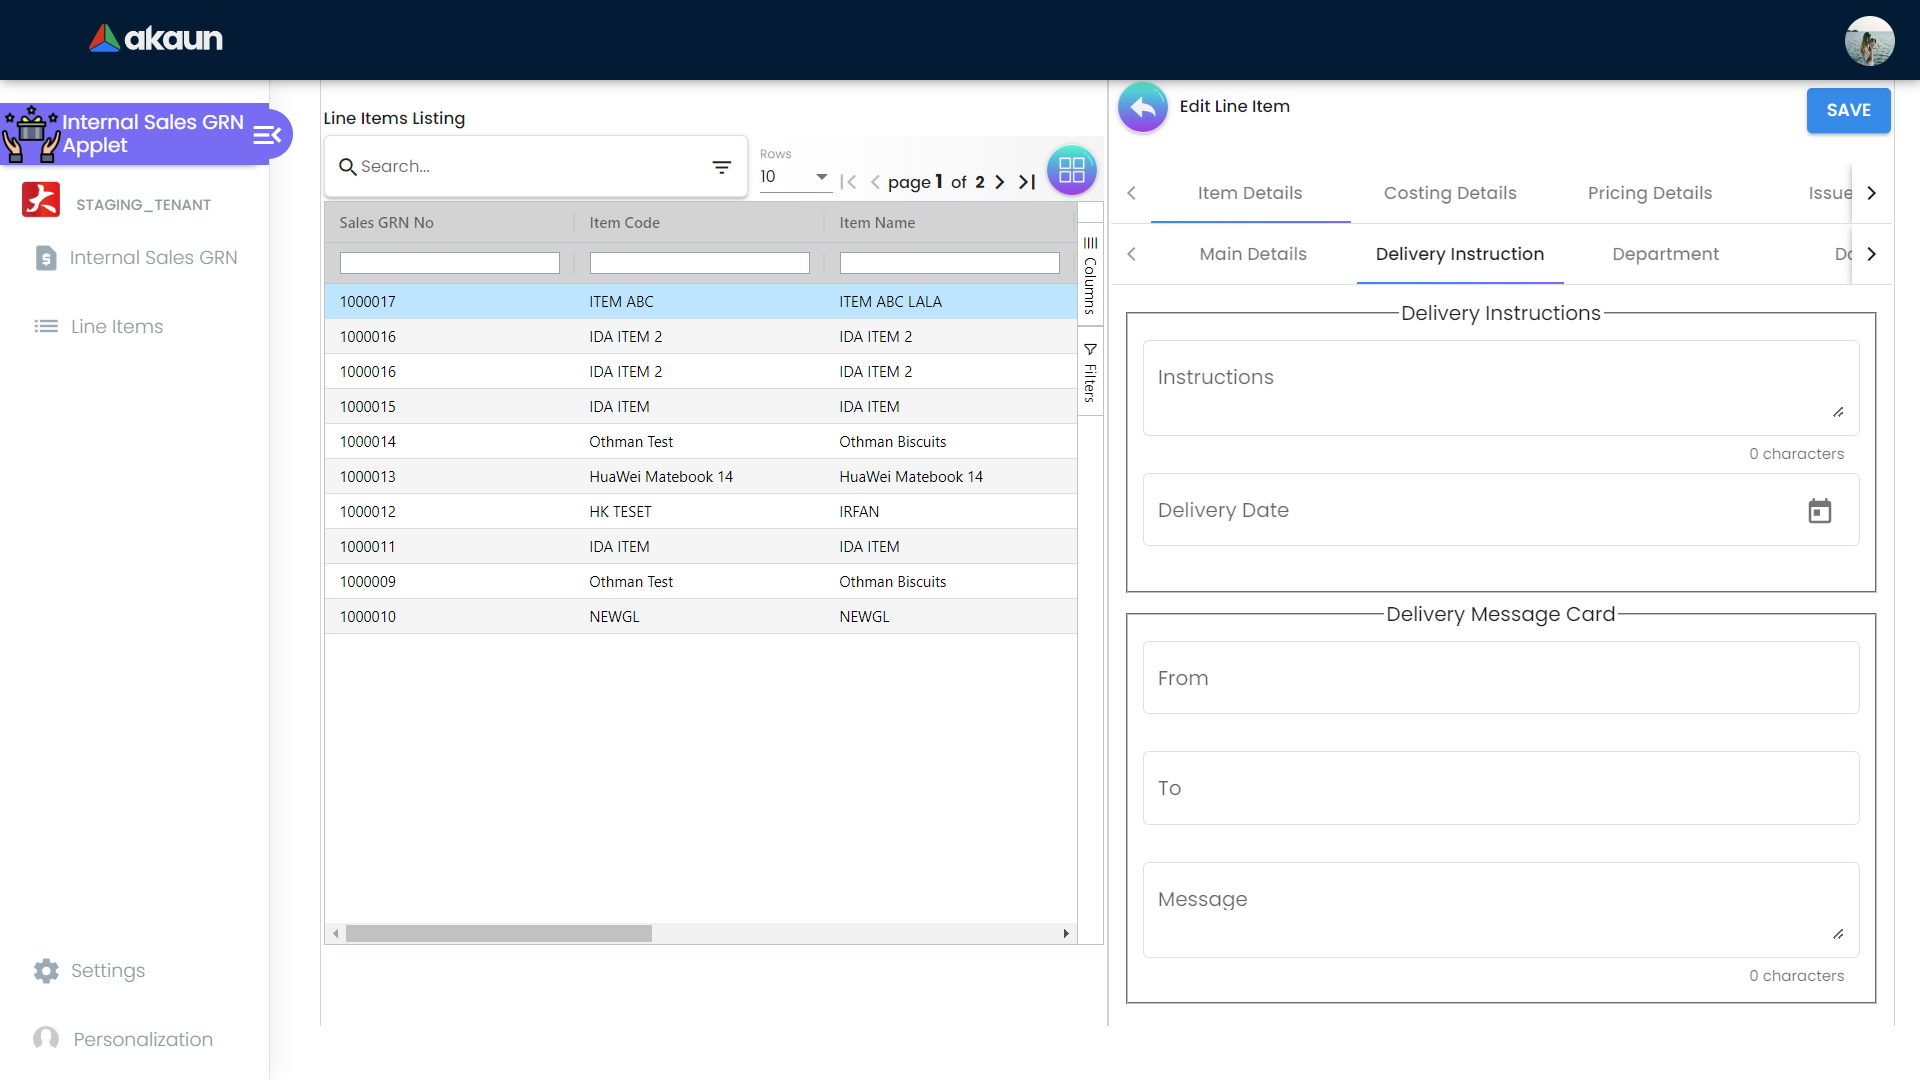1920x1080 pixels.
Task: Click the back arrow beside Edit Line Item
Action: click(x=1142, y=107)
